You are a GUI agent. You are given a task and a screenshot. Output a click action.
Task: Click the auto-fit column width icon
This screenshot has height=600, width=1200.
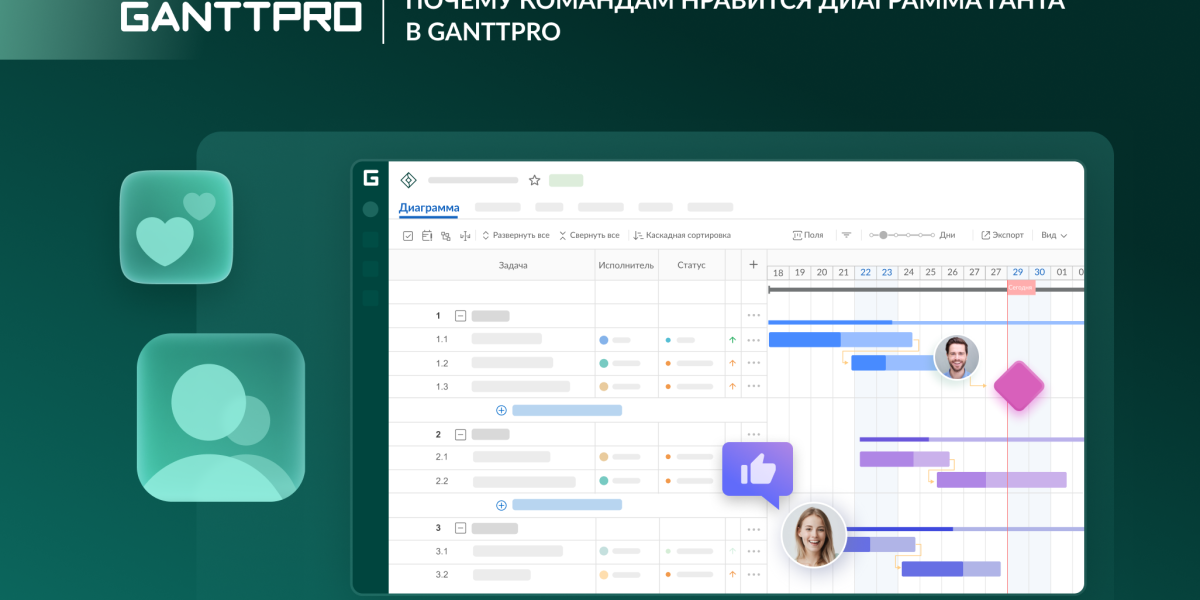point(464,236)
